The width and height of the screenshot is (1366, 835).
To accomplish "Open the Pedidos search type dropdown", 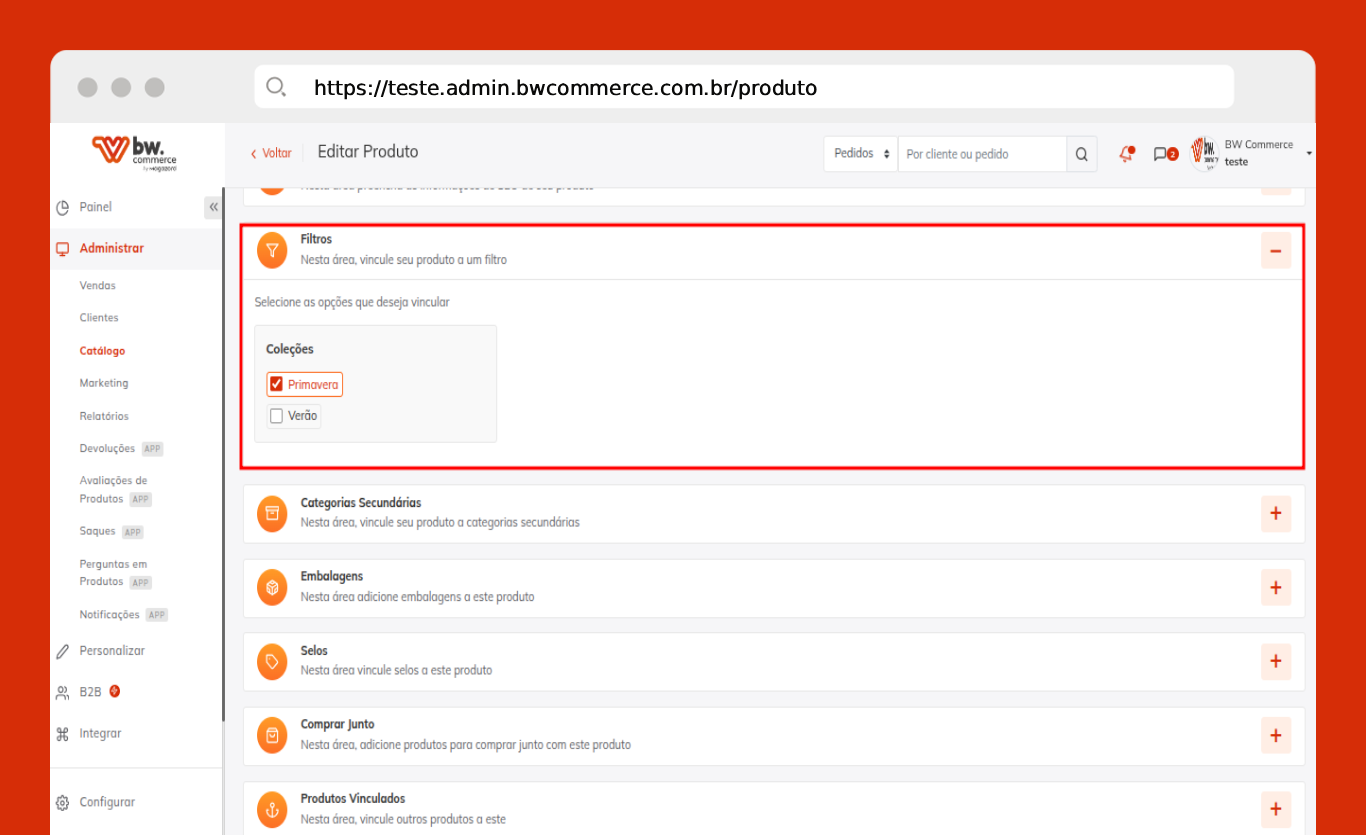I will coord(860,154).
